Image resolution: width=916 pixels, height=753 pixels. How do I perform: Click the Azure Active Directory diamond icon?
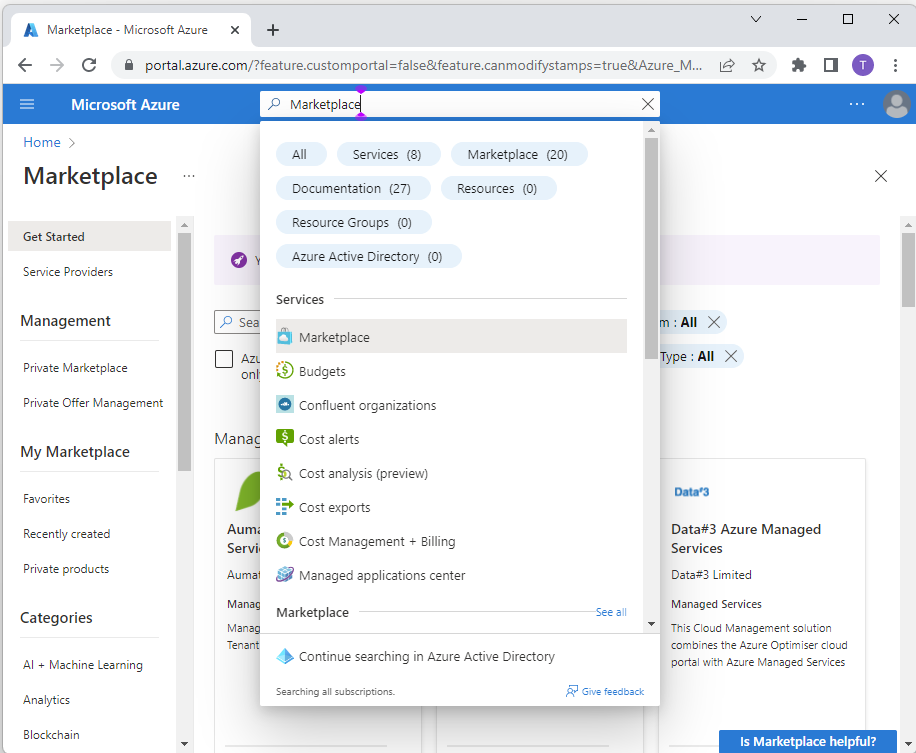point(284,656)
